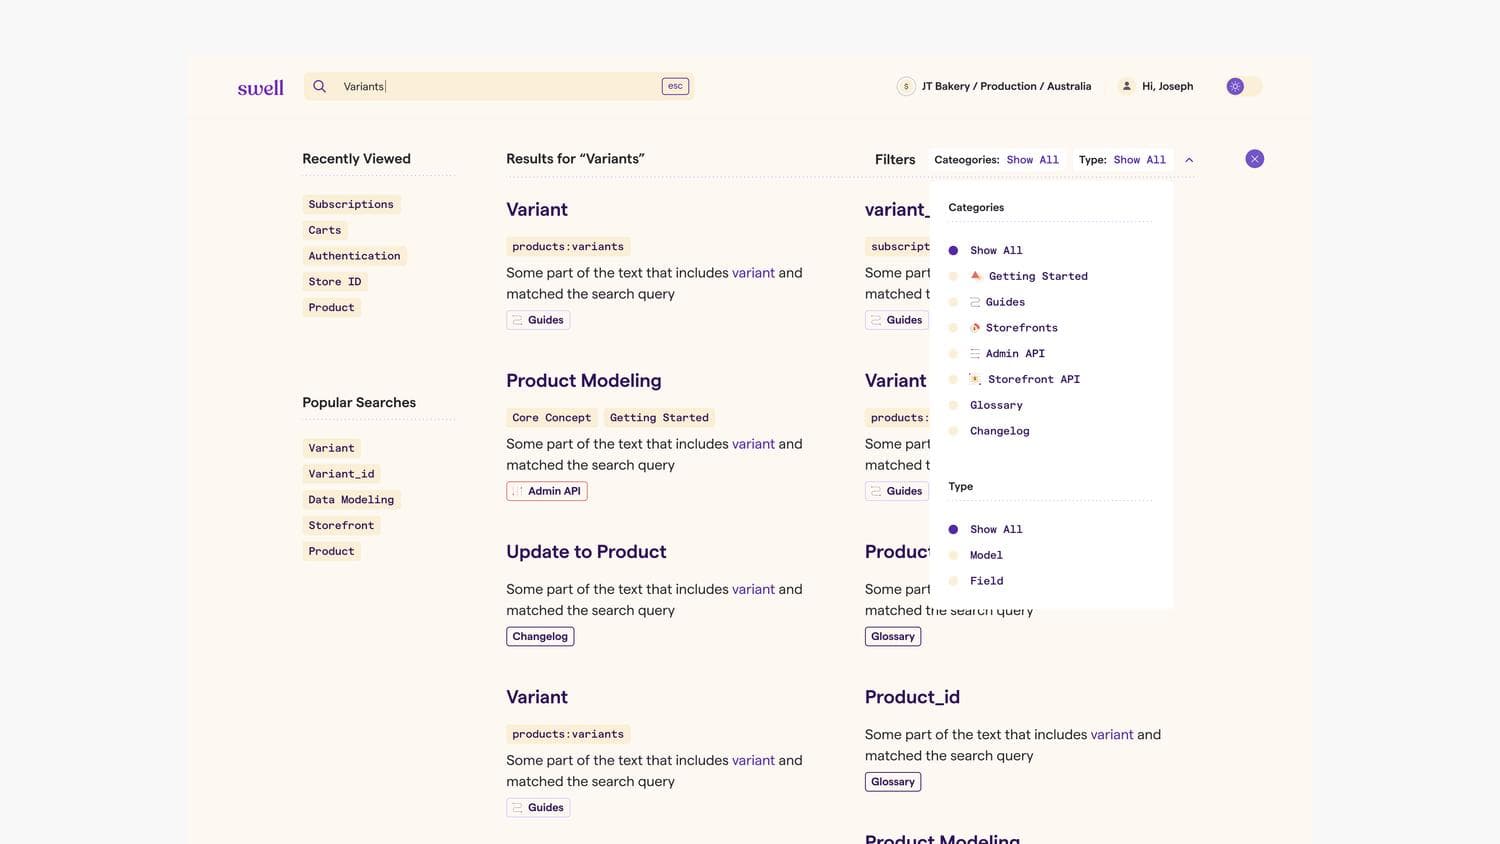Open the Type Show All dropdown
This screenshot has width=1500, height=844.
point(1139,160)
